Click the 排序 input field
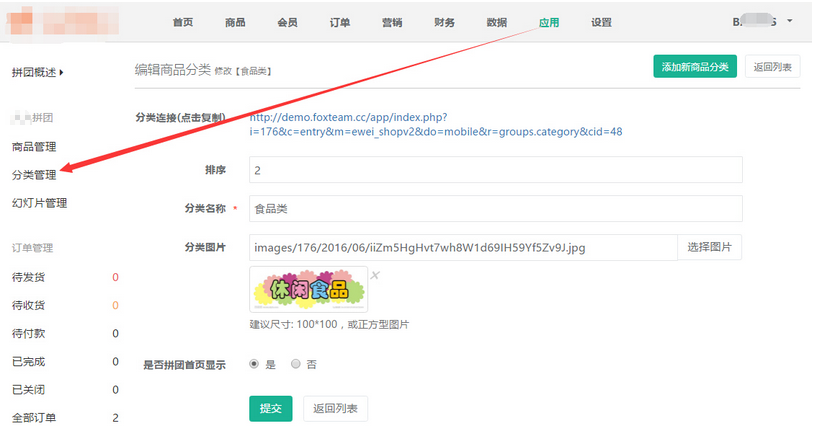 tap(495, 171)
